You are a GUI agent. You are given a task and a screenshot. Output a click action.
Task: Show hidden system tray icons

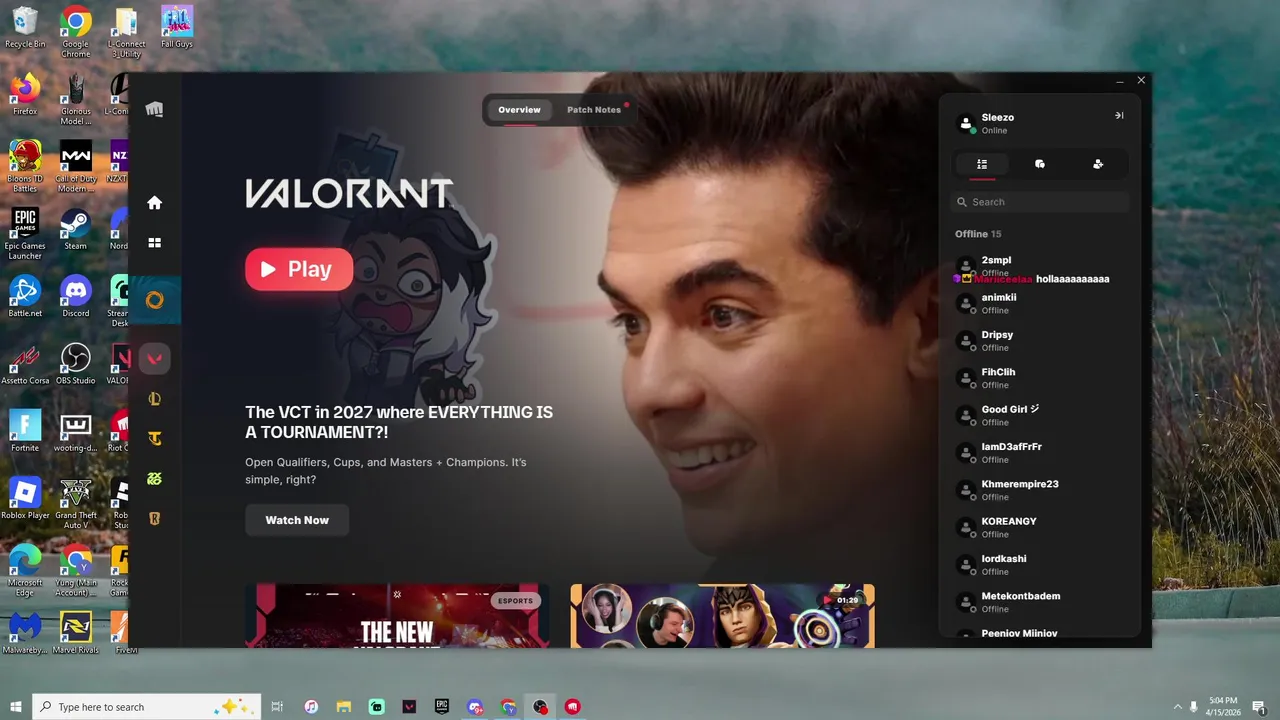(1177, 707)
